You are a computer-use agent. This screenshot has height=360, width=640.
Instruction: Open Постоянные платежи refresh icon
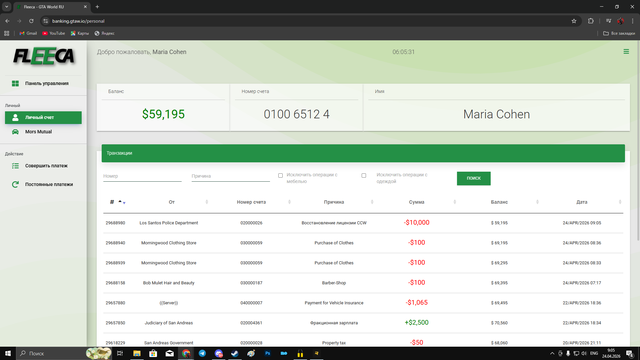tap(15, 184)
